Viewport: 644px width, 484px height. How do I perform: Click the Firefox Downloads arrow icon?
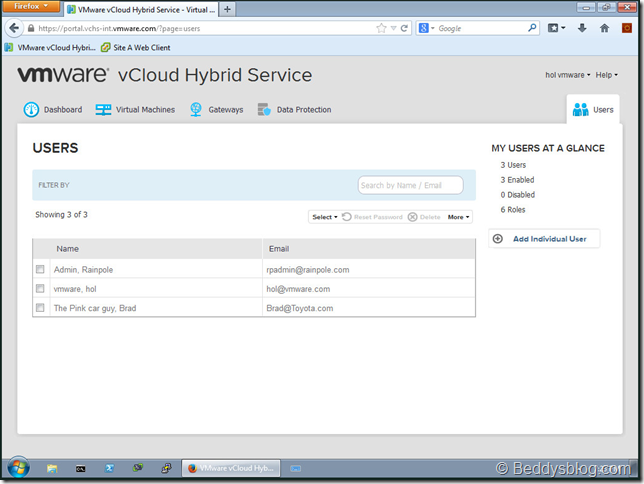[x=582, y=29]
